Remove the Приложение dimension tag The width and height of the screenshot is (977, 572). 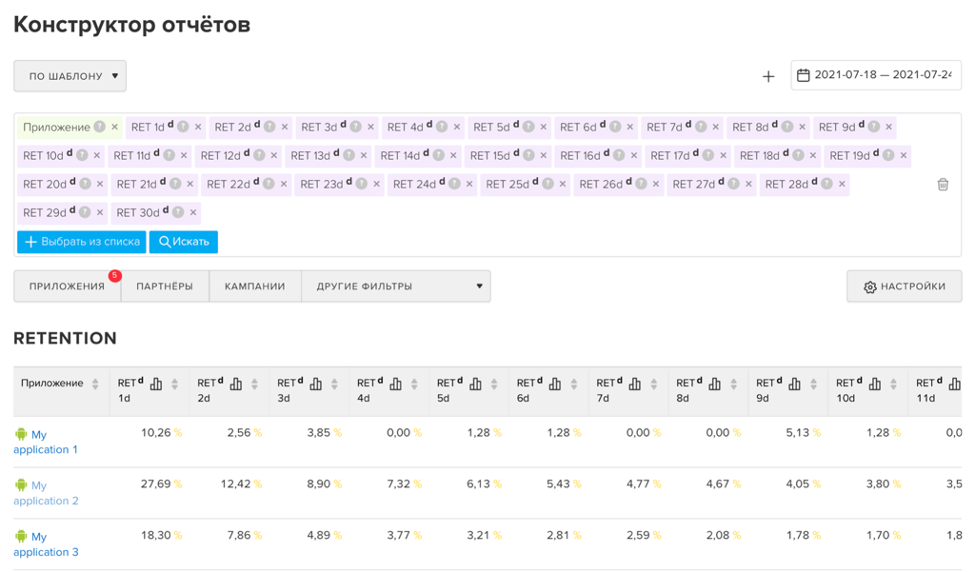pyautogui.click(x=114, y=127)
